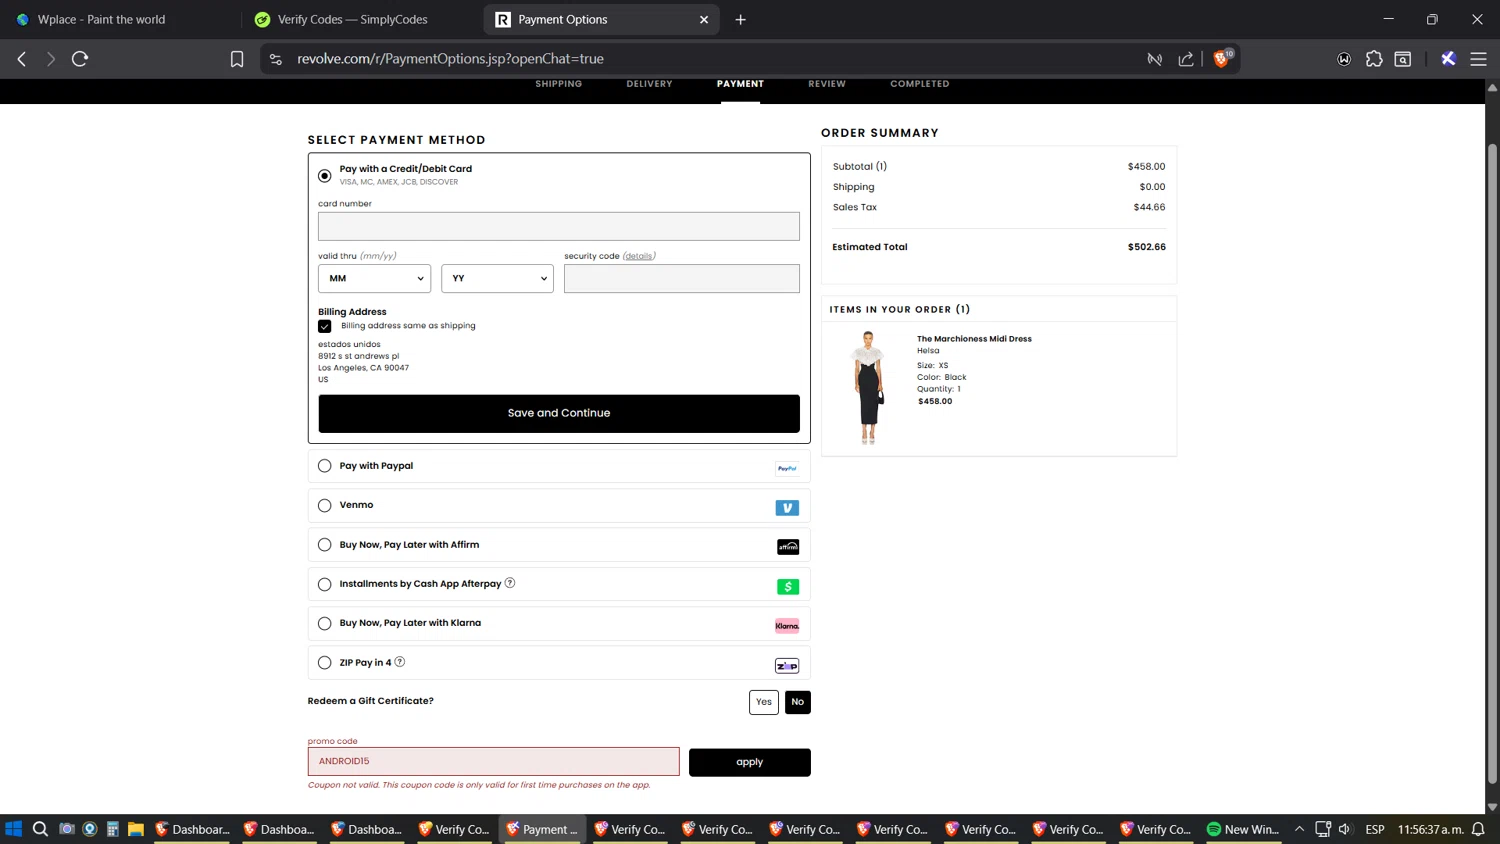Open new browser tab with plus
1500x844 pixels.
tap(741, 19)
